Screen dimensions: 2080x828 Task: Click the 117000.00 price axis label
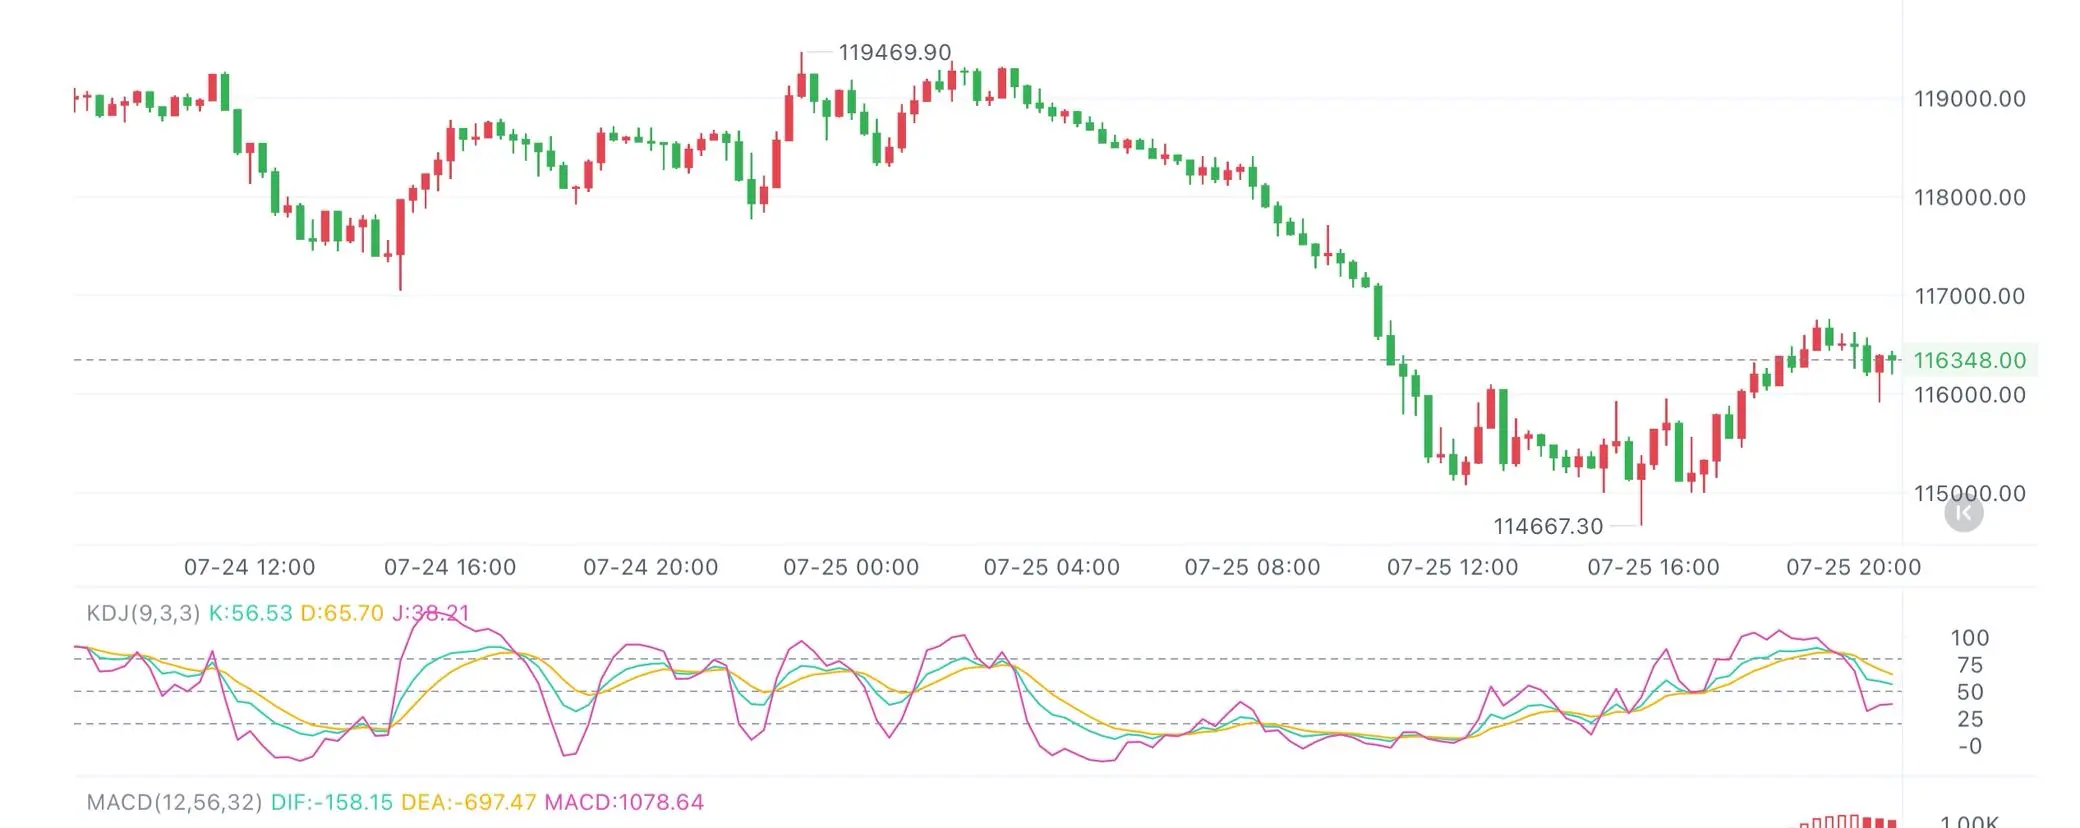coord(1970,296)
